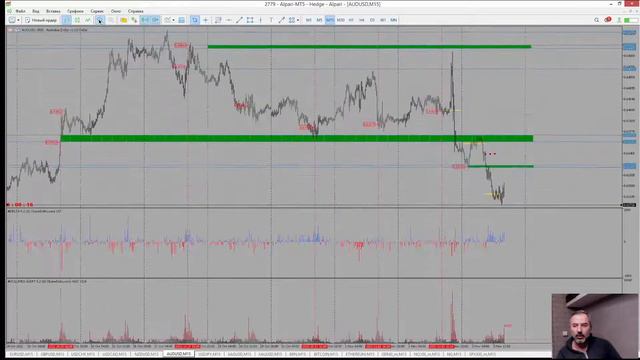This screenshot has width=640, height=360.
Task: Set timeframe to H4
Action: click(x=362, y=20)
